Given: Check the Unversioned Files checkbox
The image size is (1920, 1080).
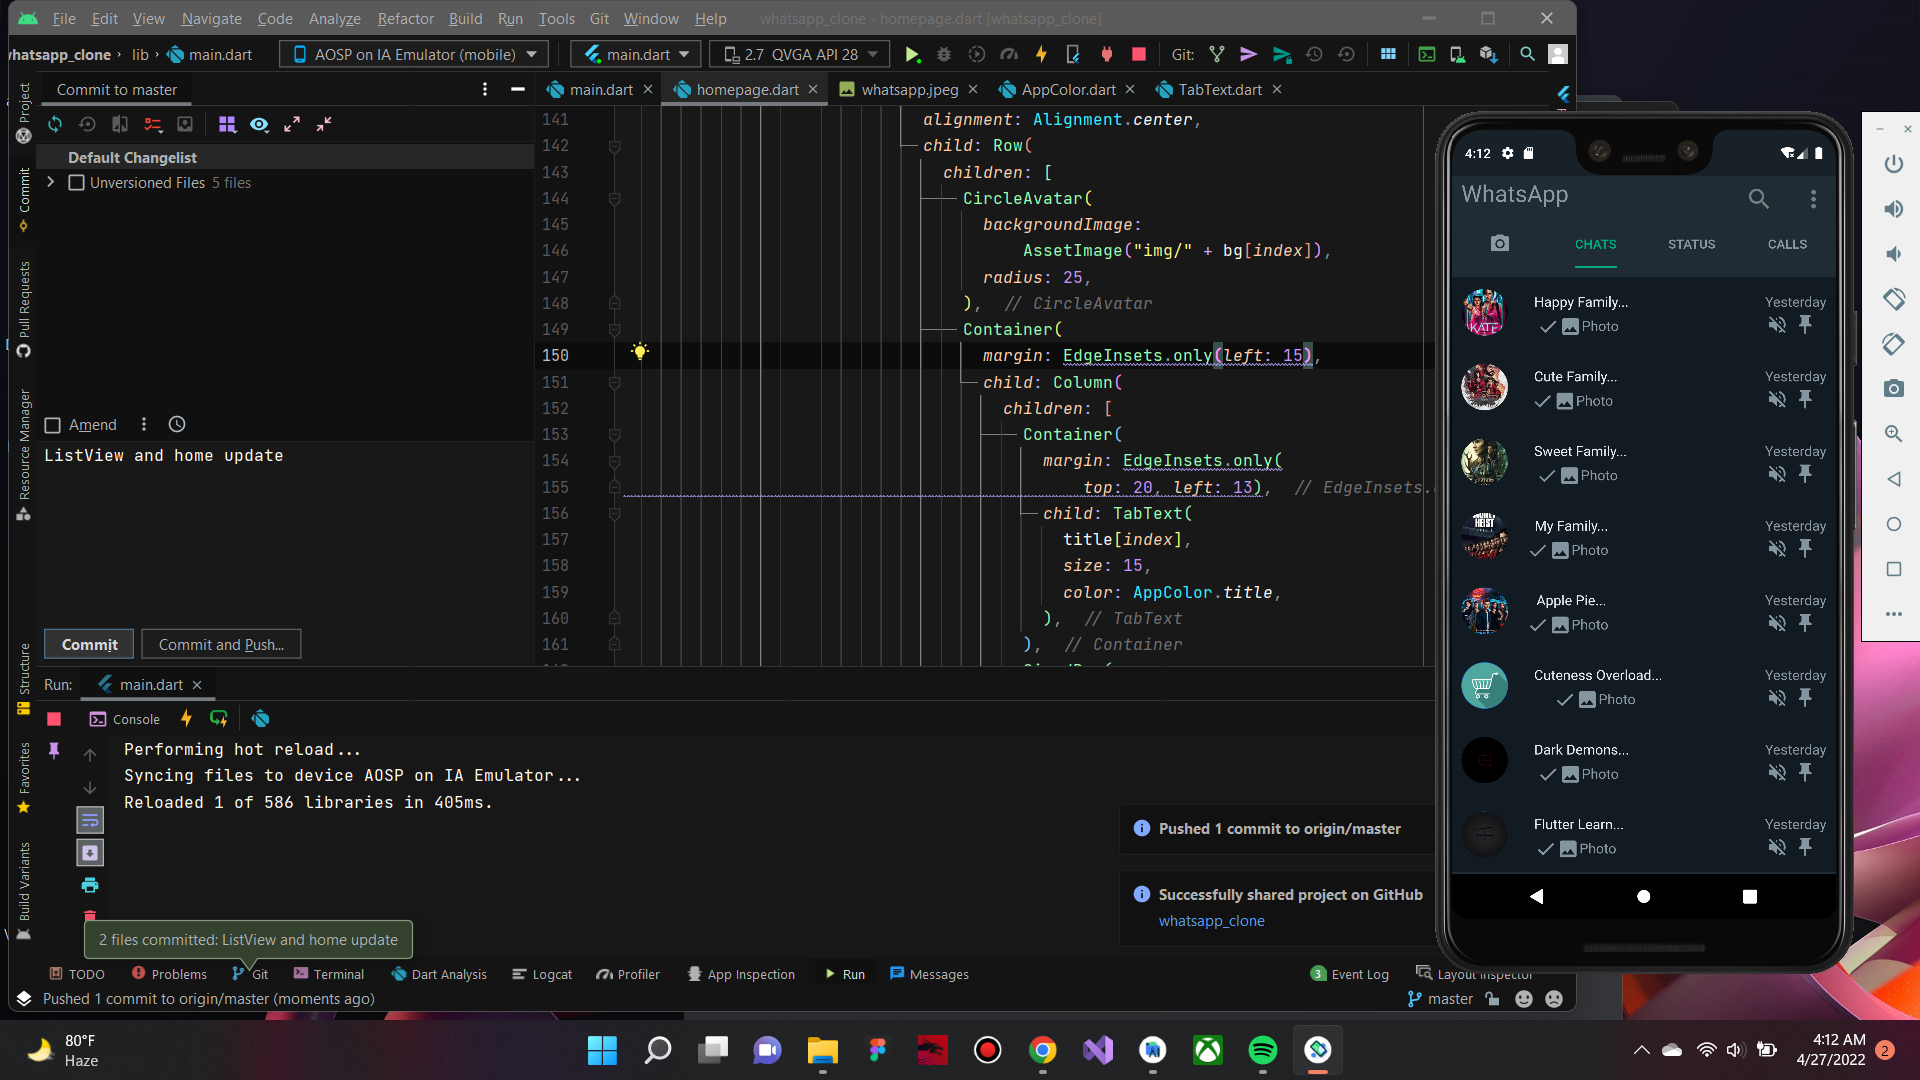Looking at the screenshot, I should [76, 182].
